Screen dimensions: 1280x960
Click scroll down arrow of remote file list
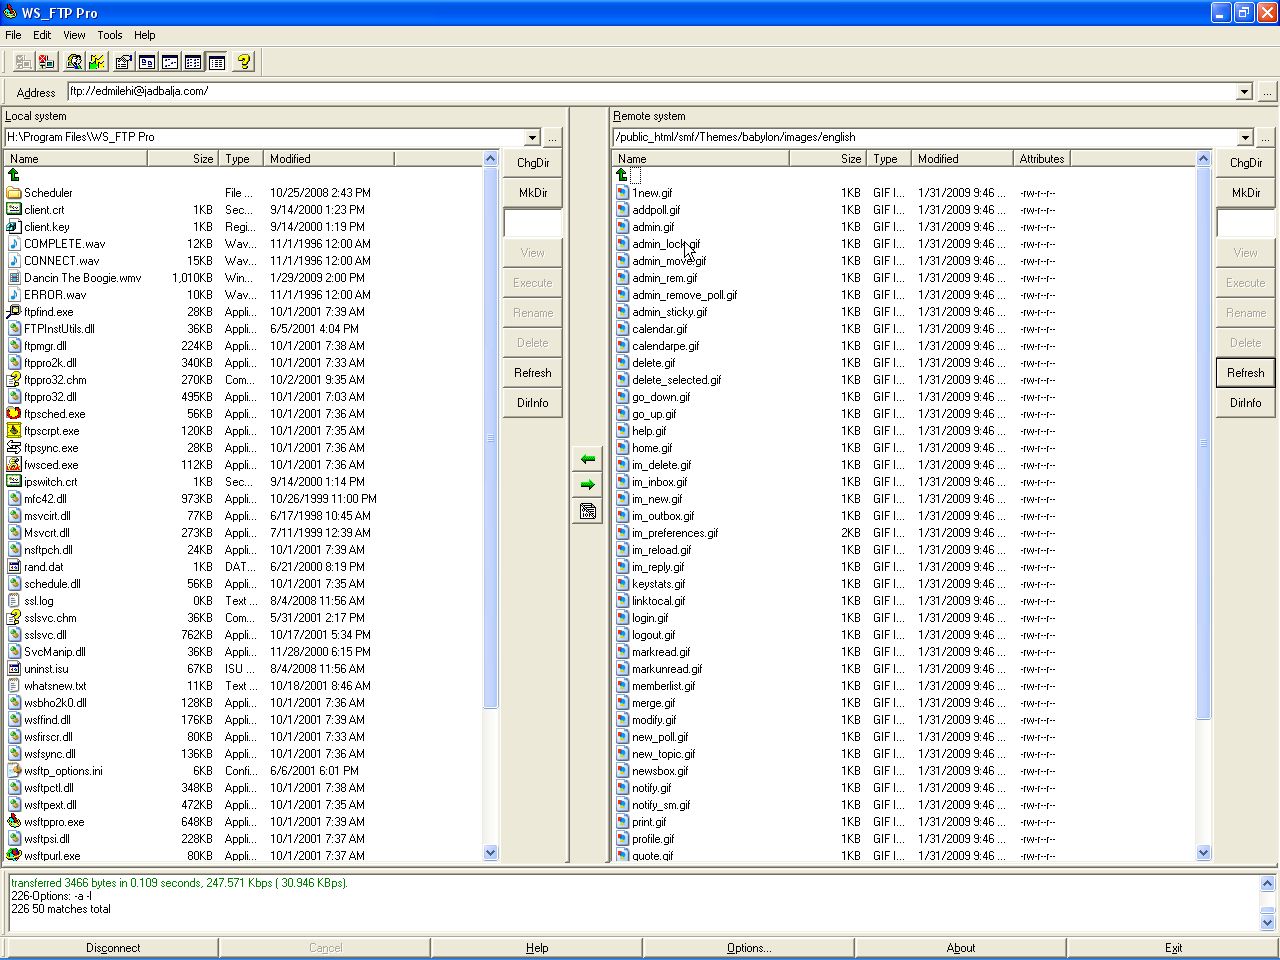pyautogui.click(x=1203, y=853)
